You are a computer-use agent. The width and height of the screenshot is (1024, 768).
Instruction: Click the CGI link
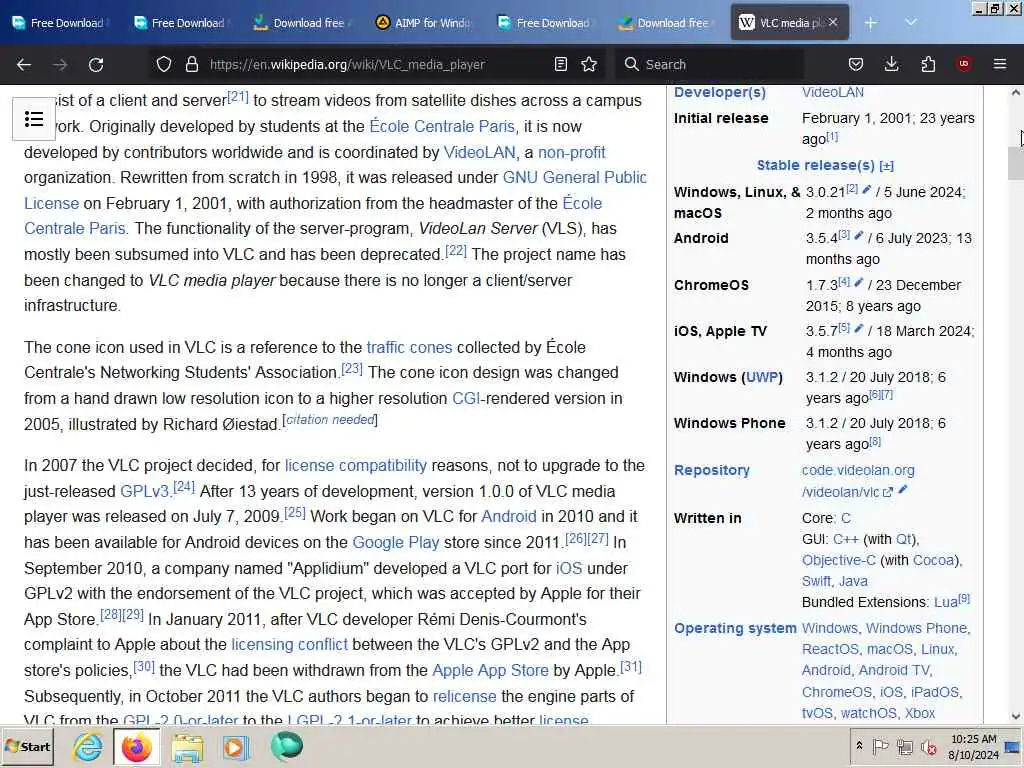click(466, 398)
